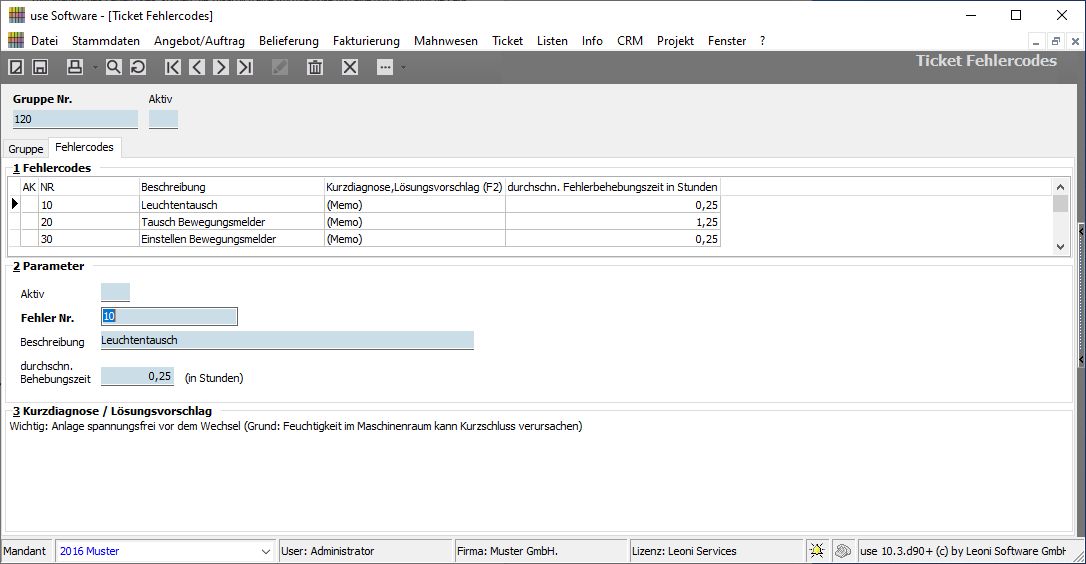Click the refresh icon in toolbar
Image resolution: width=1086 pixels, height=564 pixels.
(x=137, y=67)
